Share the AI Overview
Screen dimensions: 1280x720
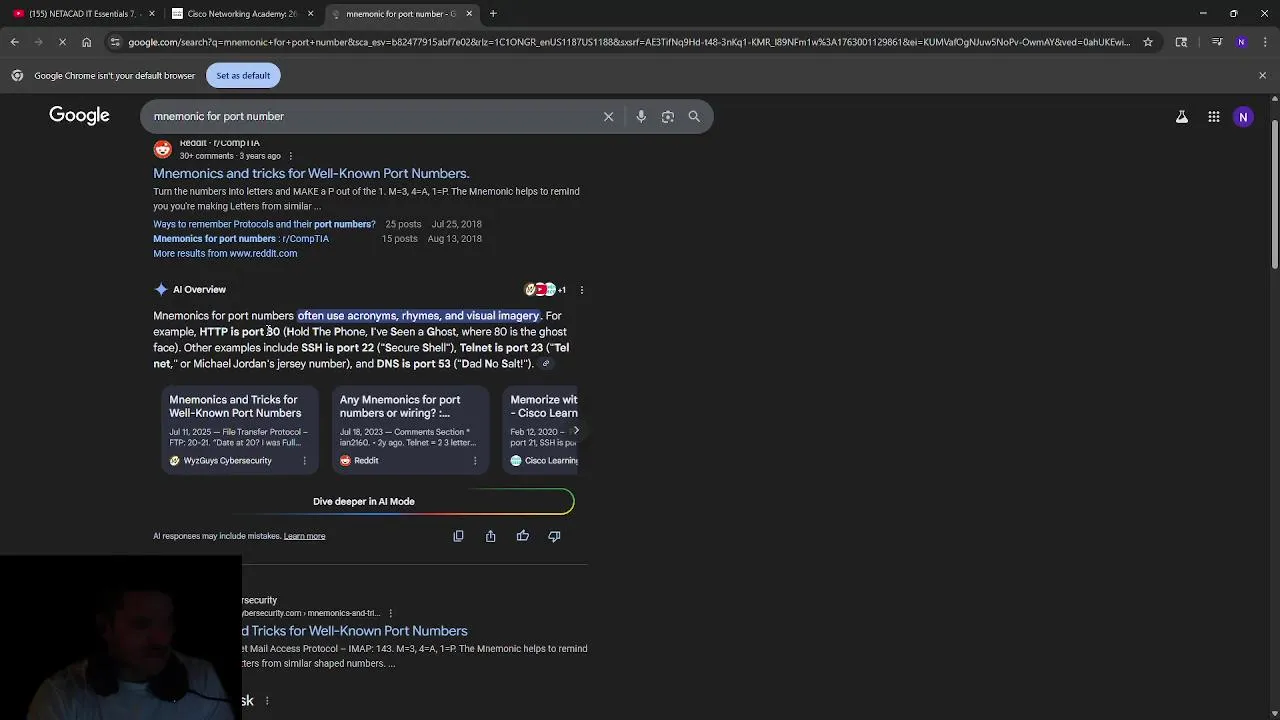(x=490, y=536)
